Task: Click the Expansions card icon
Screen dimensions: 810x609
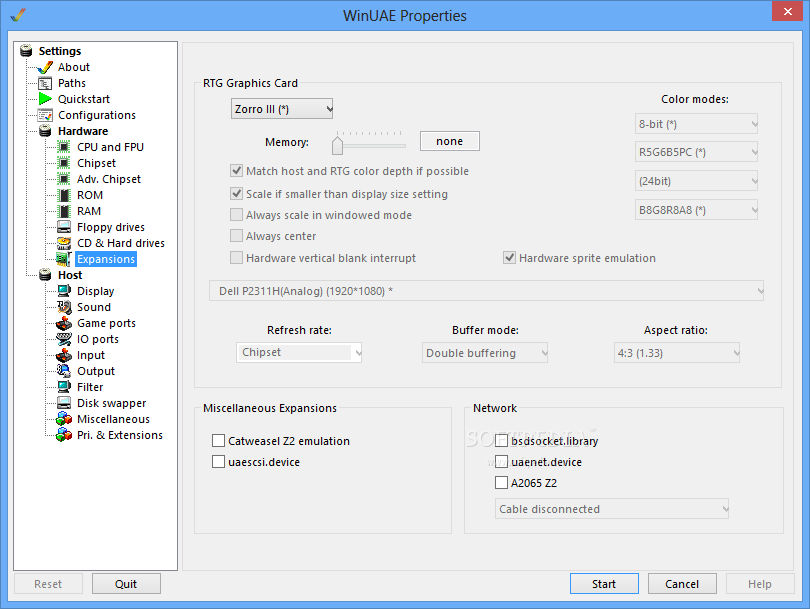Action: coord(64,259)
